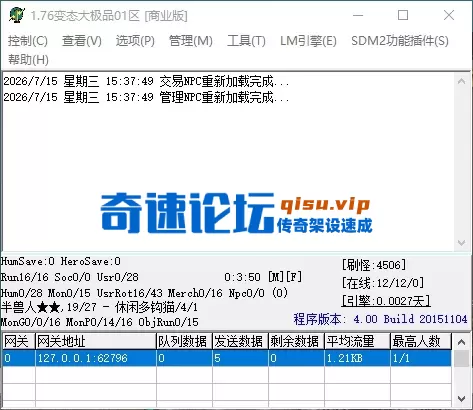Minimize the server window

pyautogui.click(x=358, y=15)
